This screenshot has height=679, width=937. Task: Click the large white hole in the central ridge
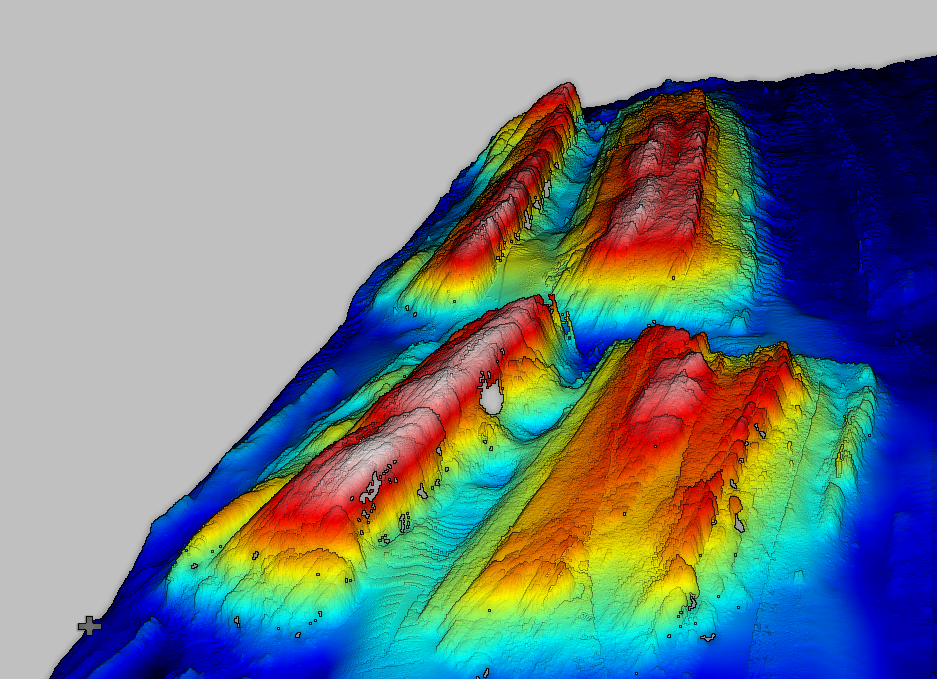491,399
